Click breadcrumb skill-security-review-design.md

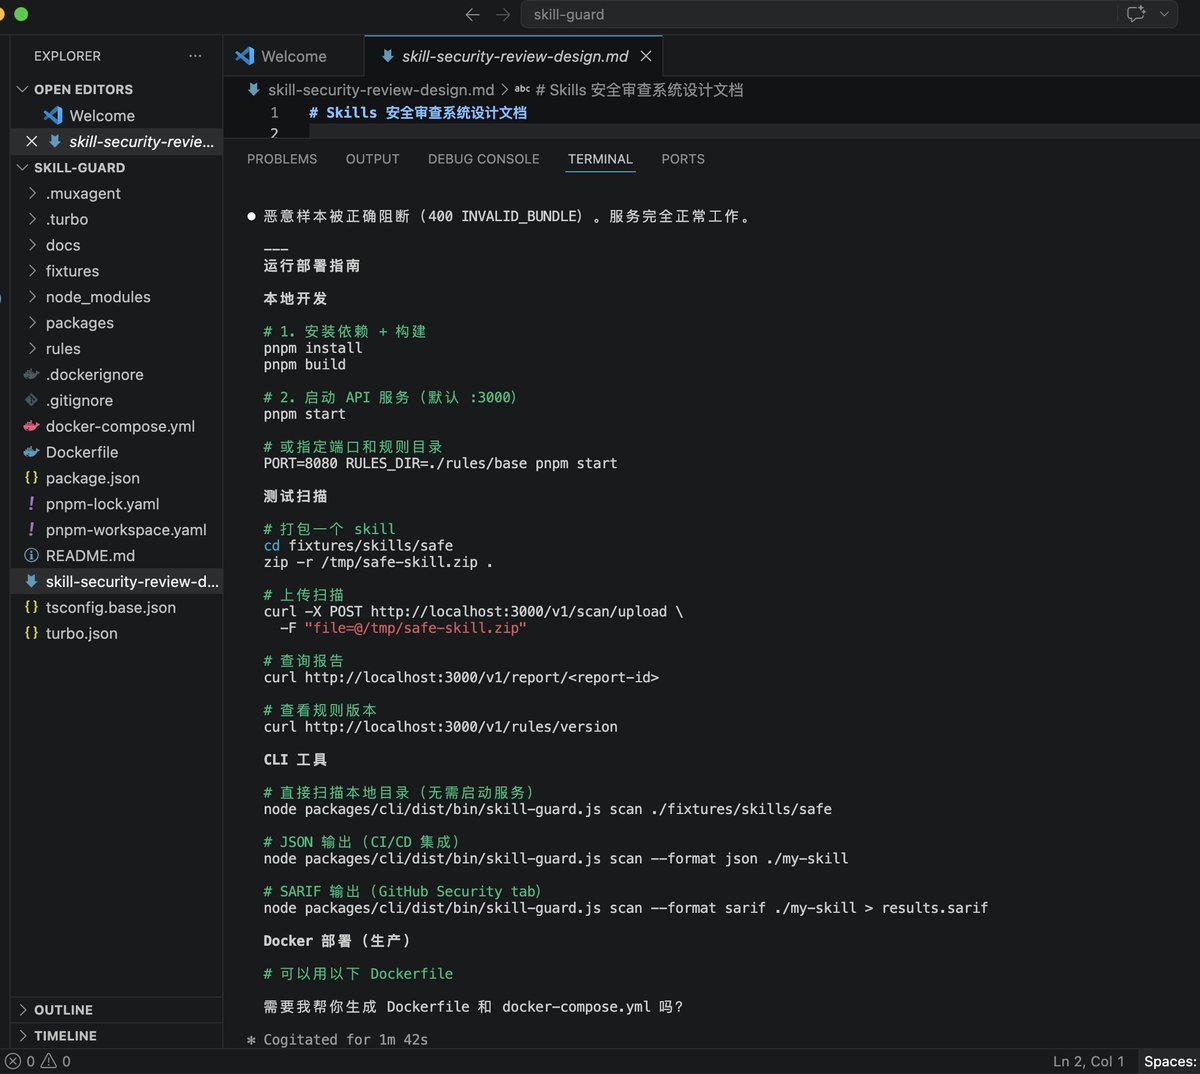381,90
